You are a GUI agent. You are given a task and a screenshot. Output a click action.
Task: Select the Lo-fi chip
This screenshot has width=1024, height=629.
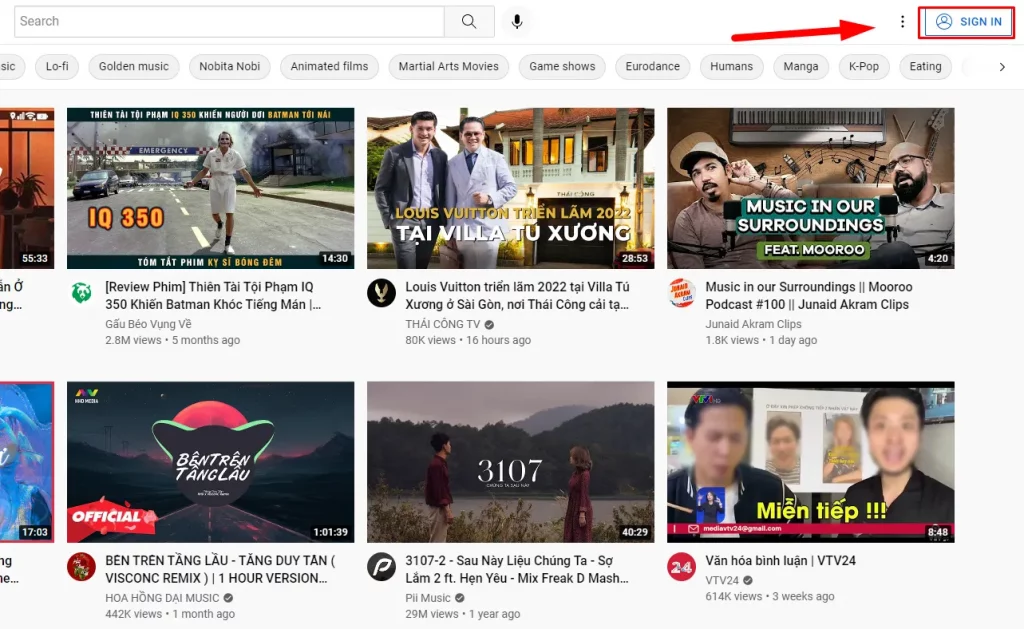57,66
